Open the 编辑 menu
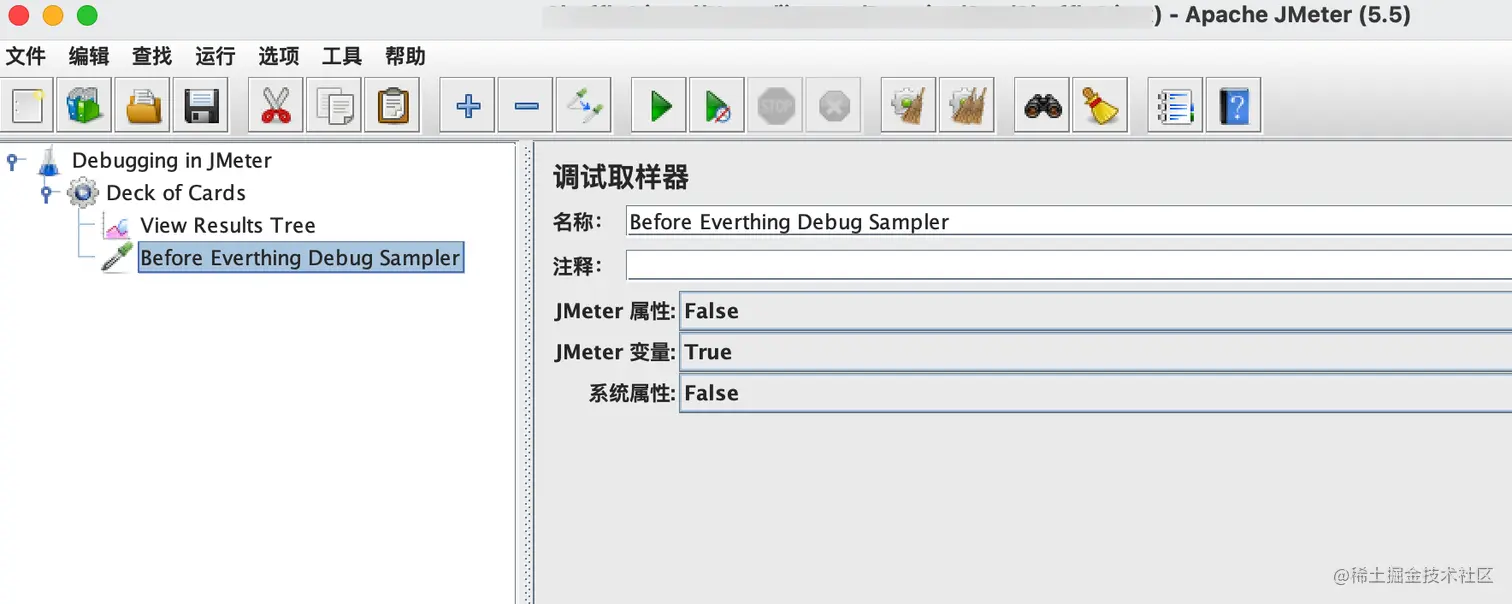The width and height of the screenshot is (1512, 604). coord(89,56)
